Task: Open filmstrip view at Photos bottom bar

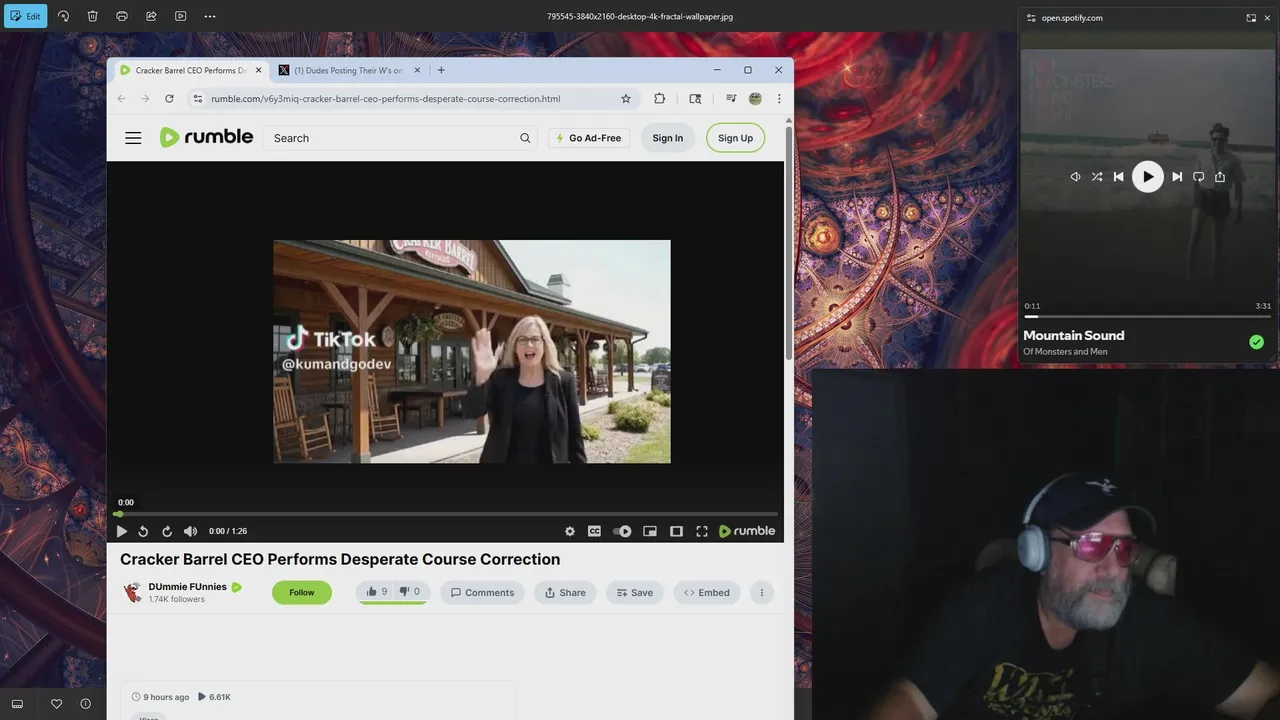Action: [17, 704]
